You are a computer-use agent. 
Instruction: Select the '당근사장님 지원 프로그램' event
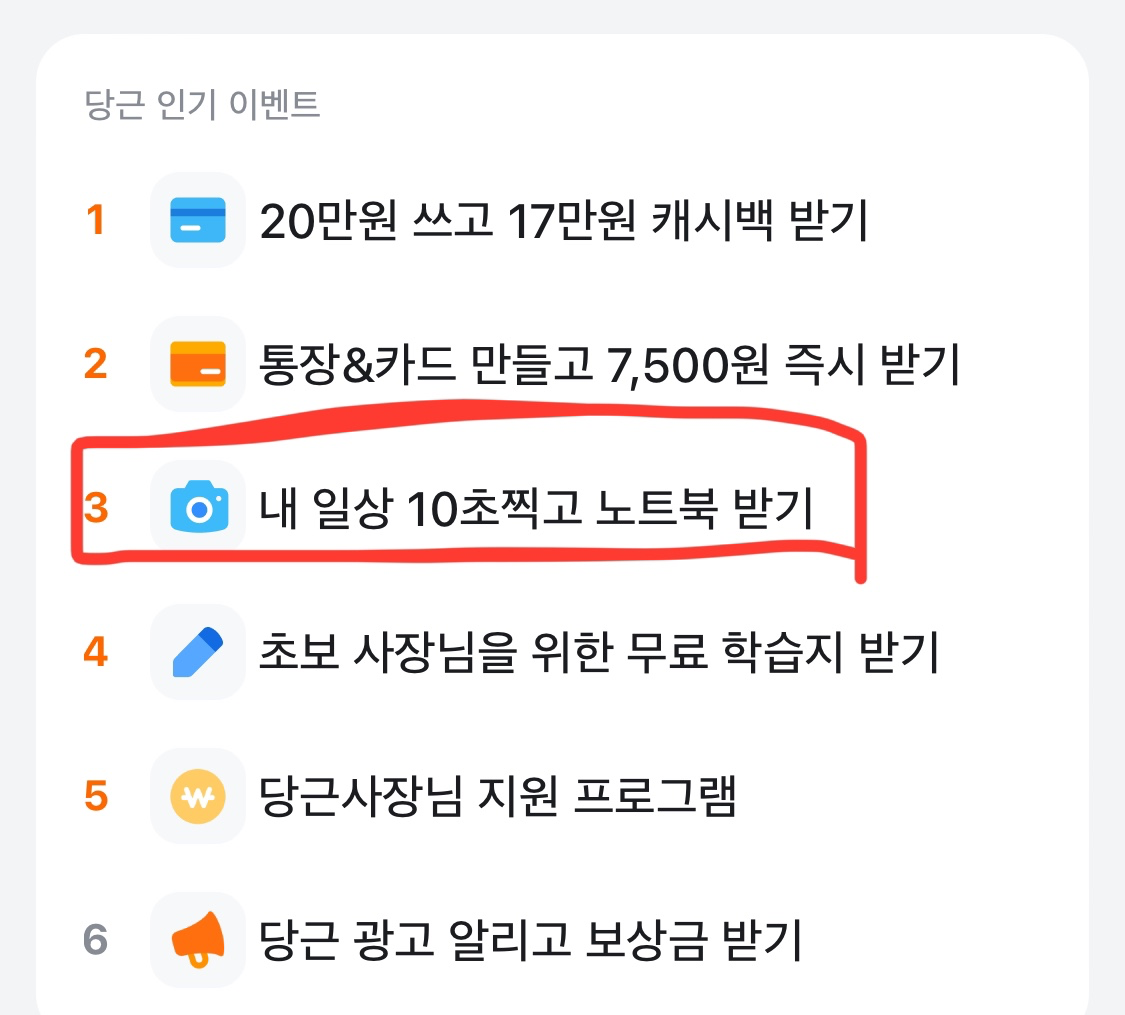tap(496, 797)
